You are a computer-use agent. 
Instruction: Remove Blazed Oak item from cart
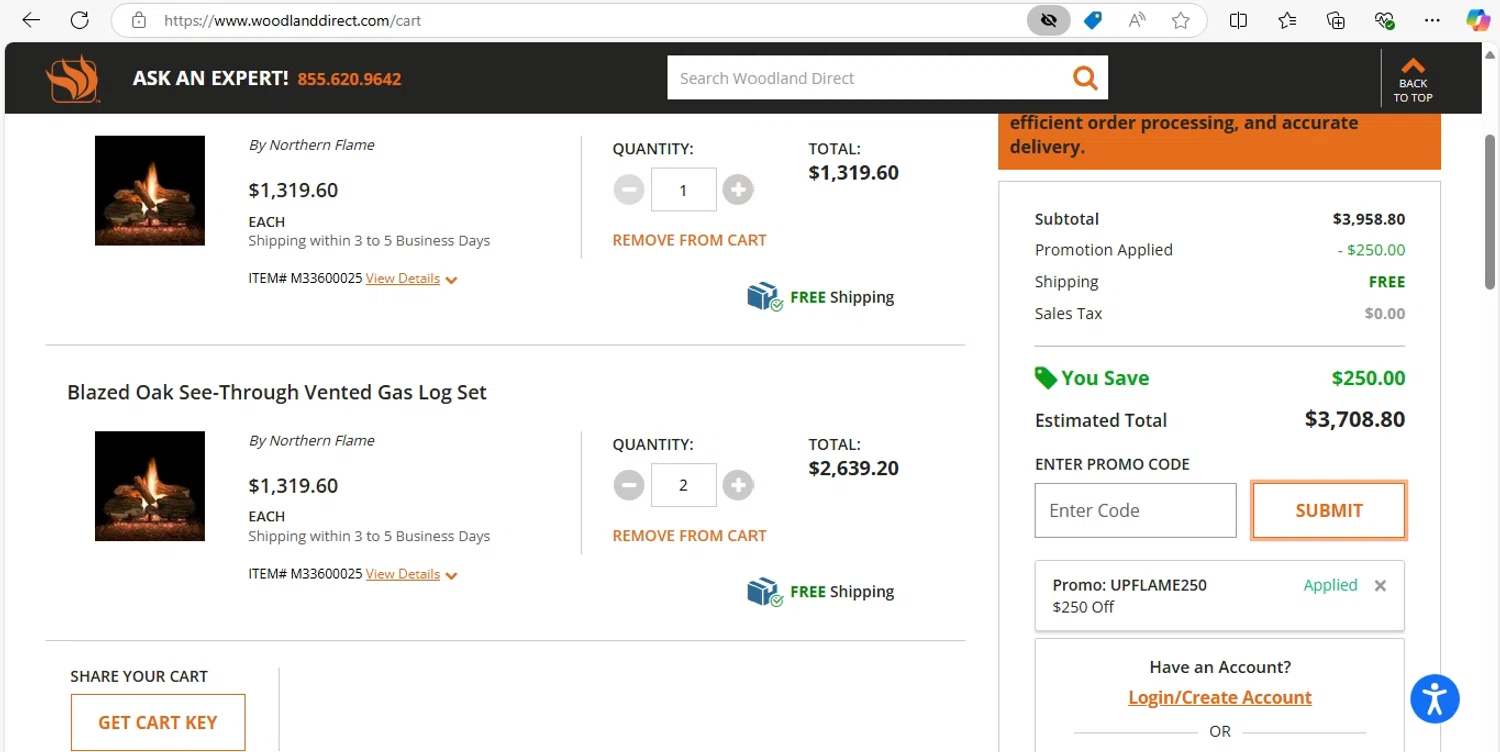click(689, 535)
